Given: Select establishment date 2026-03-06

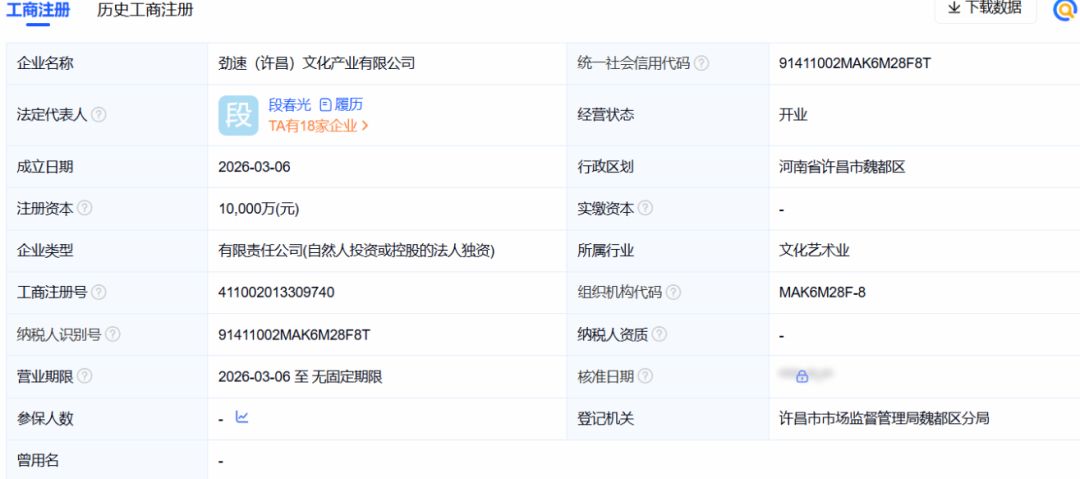Looking at the screenshot, I should pyautogui.click(x=254, y=167).
